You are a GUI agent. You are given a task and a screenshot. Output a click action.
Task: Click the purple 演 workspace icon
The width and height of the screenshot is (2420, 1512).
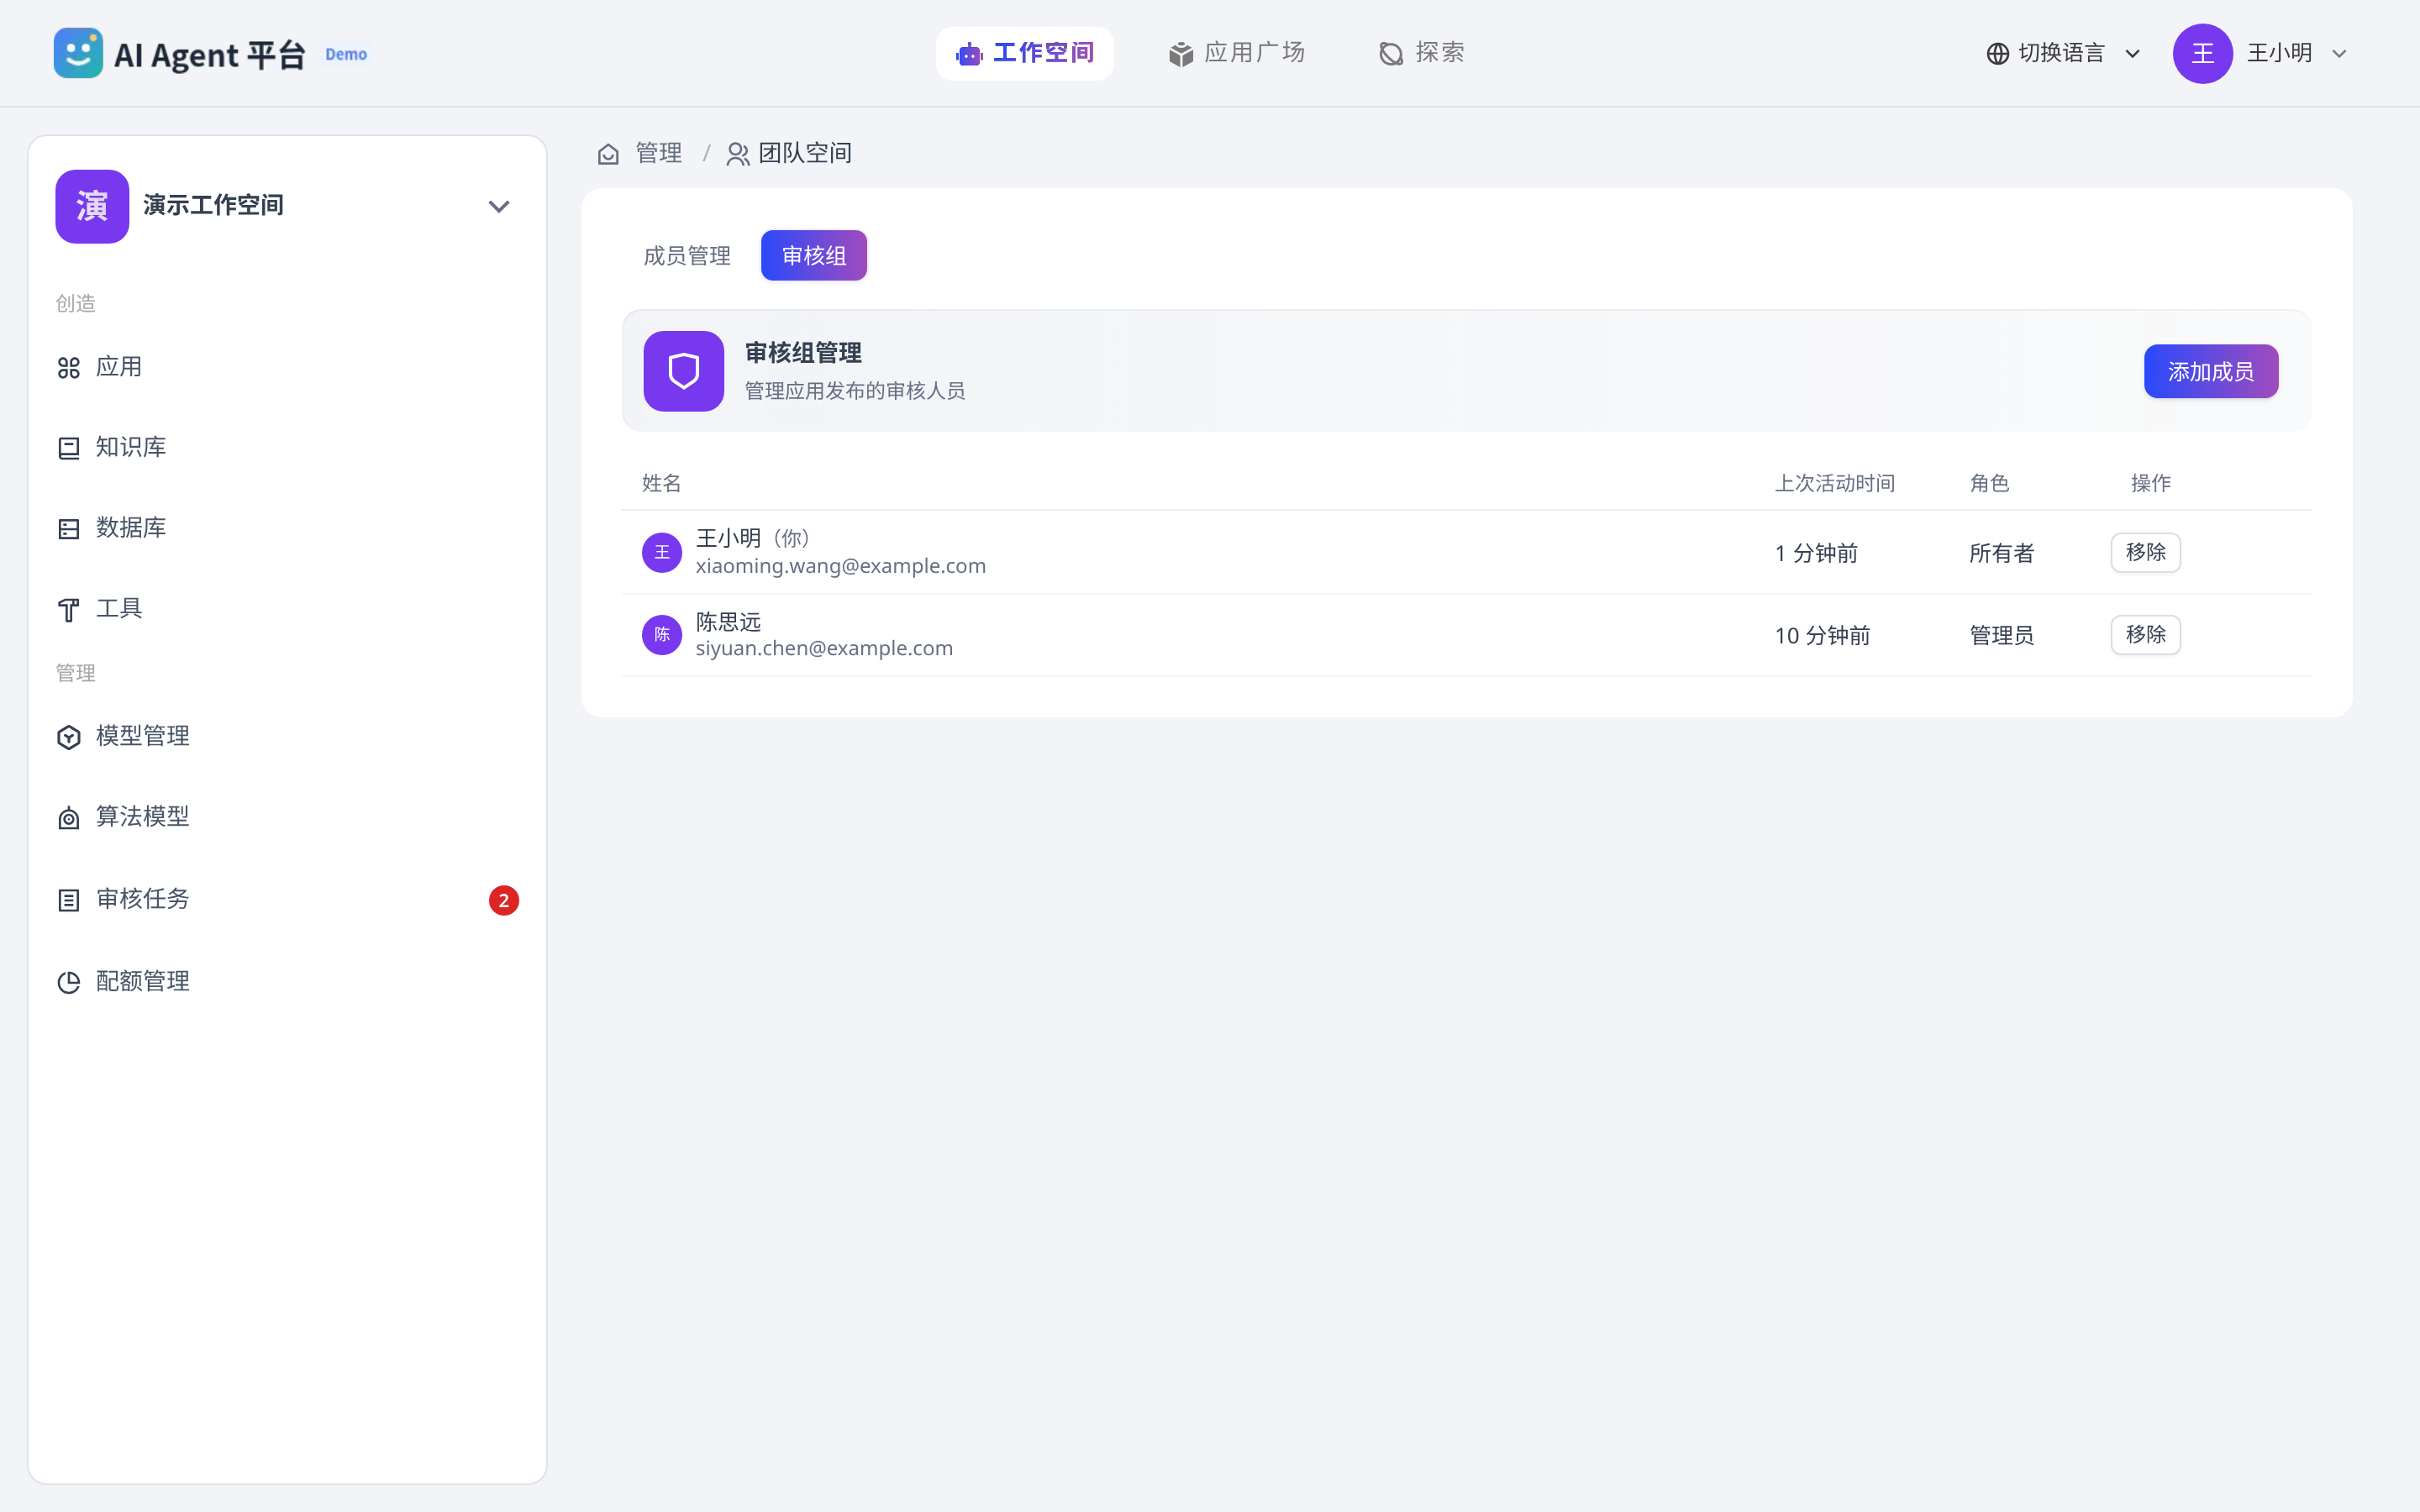pyautogui.click(x=92, y=206)
